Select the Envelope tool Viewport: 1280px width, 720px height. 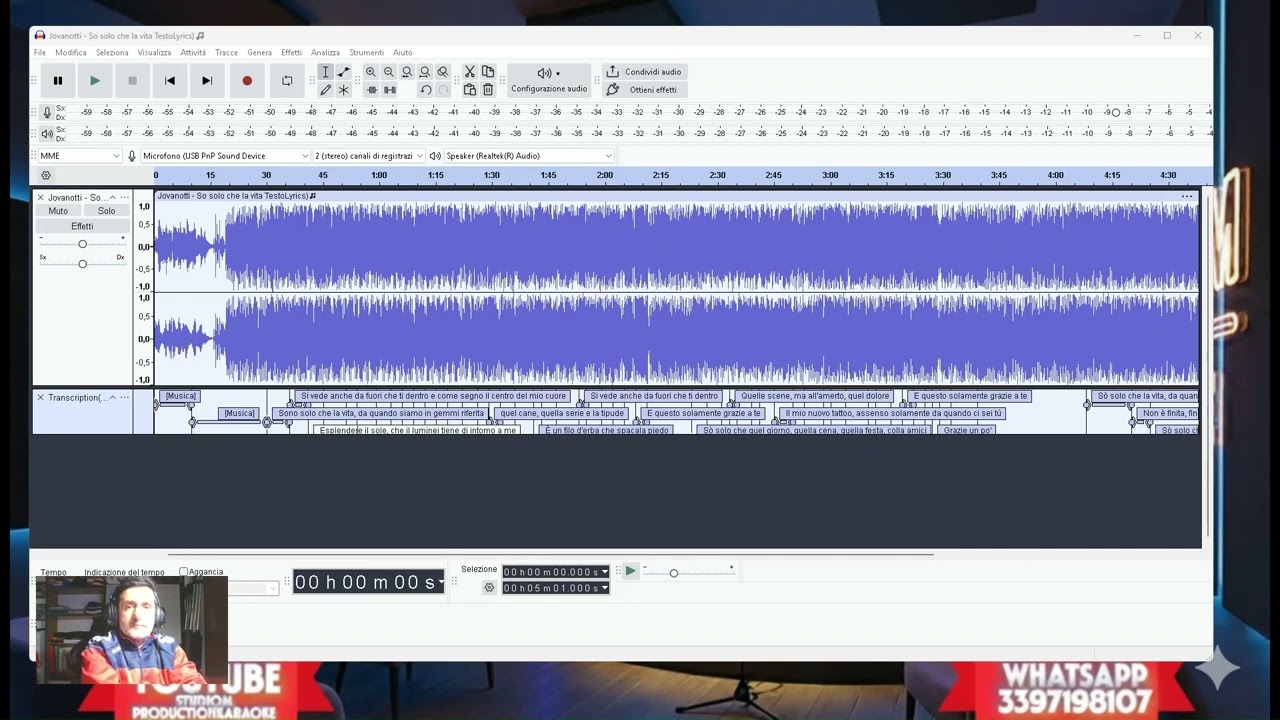[x=343, y=72]
